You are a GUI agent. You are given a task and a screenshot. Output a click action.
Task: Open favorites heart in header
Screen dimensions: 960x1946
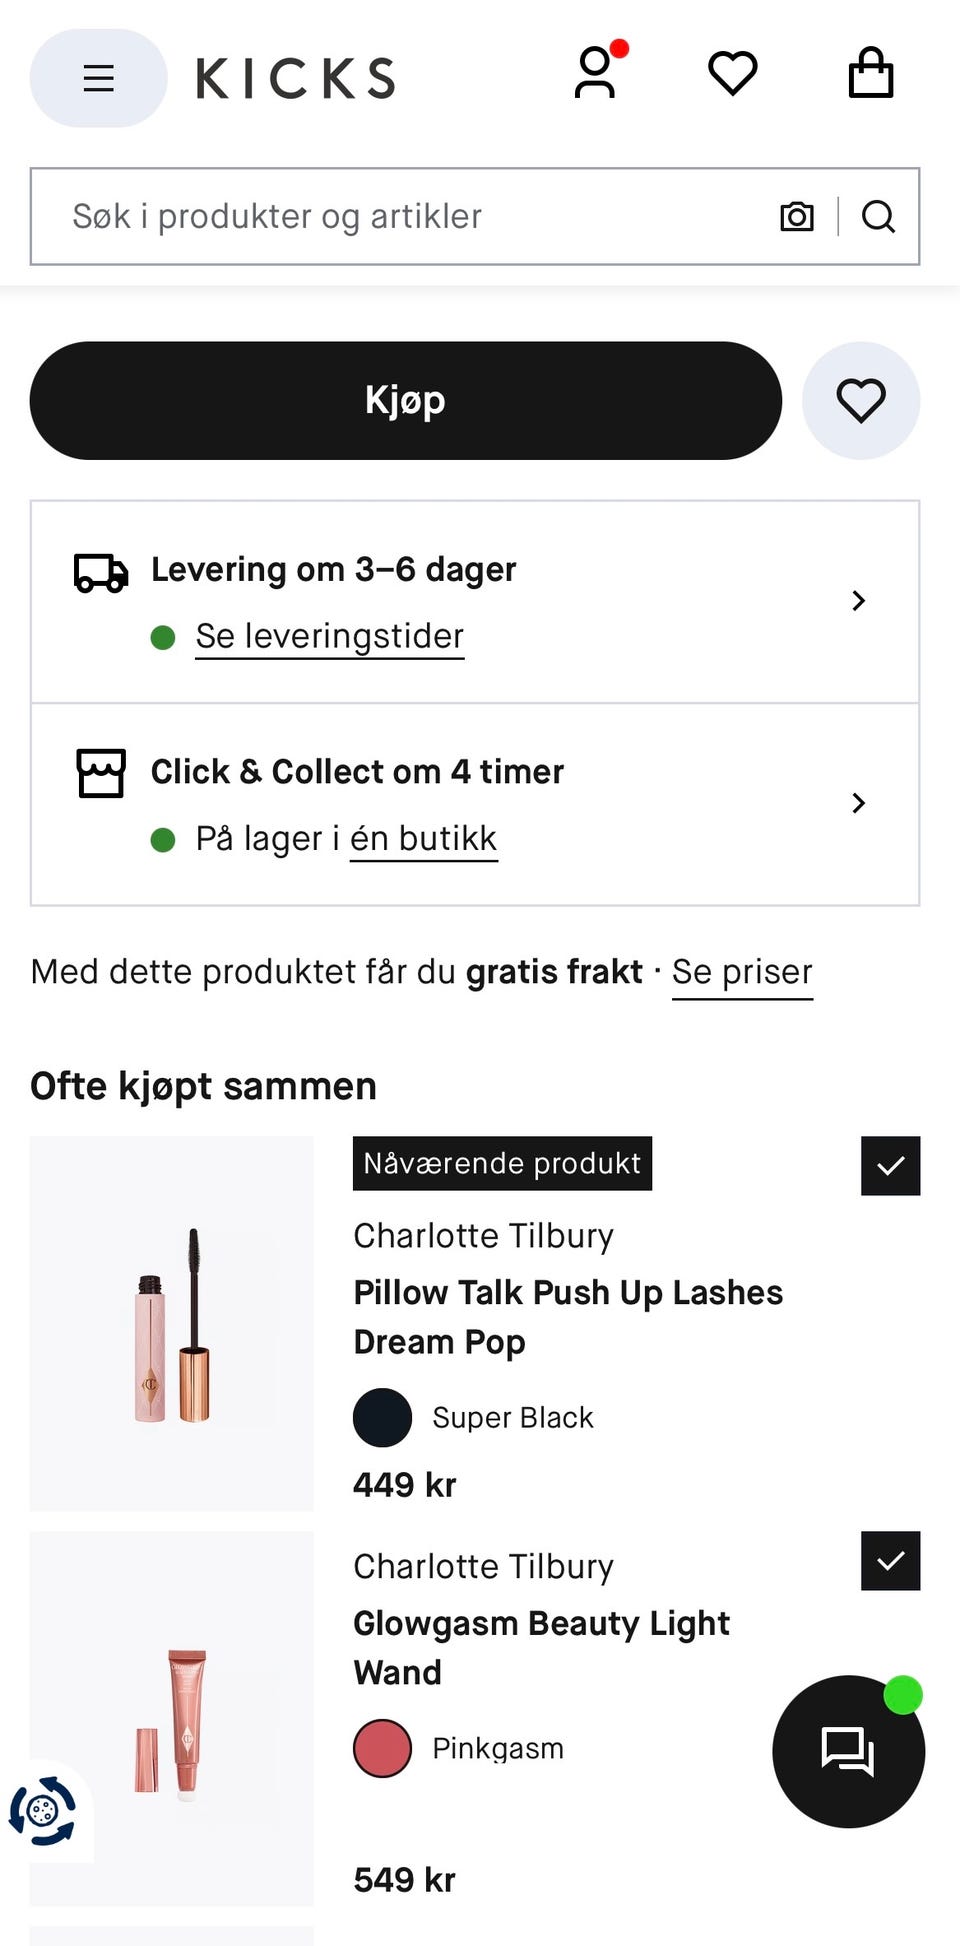tap(733, 74)
